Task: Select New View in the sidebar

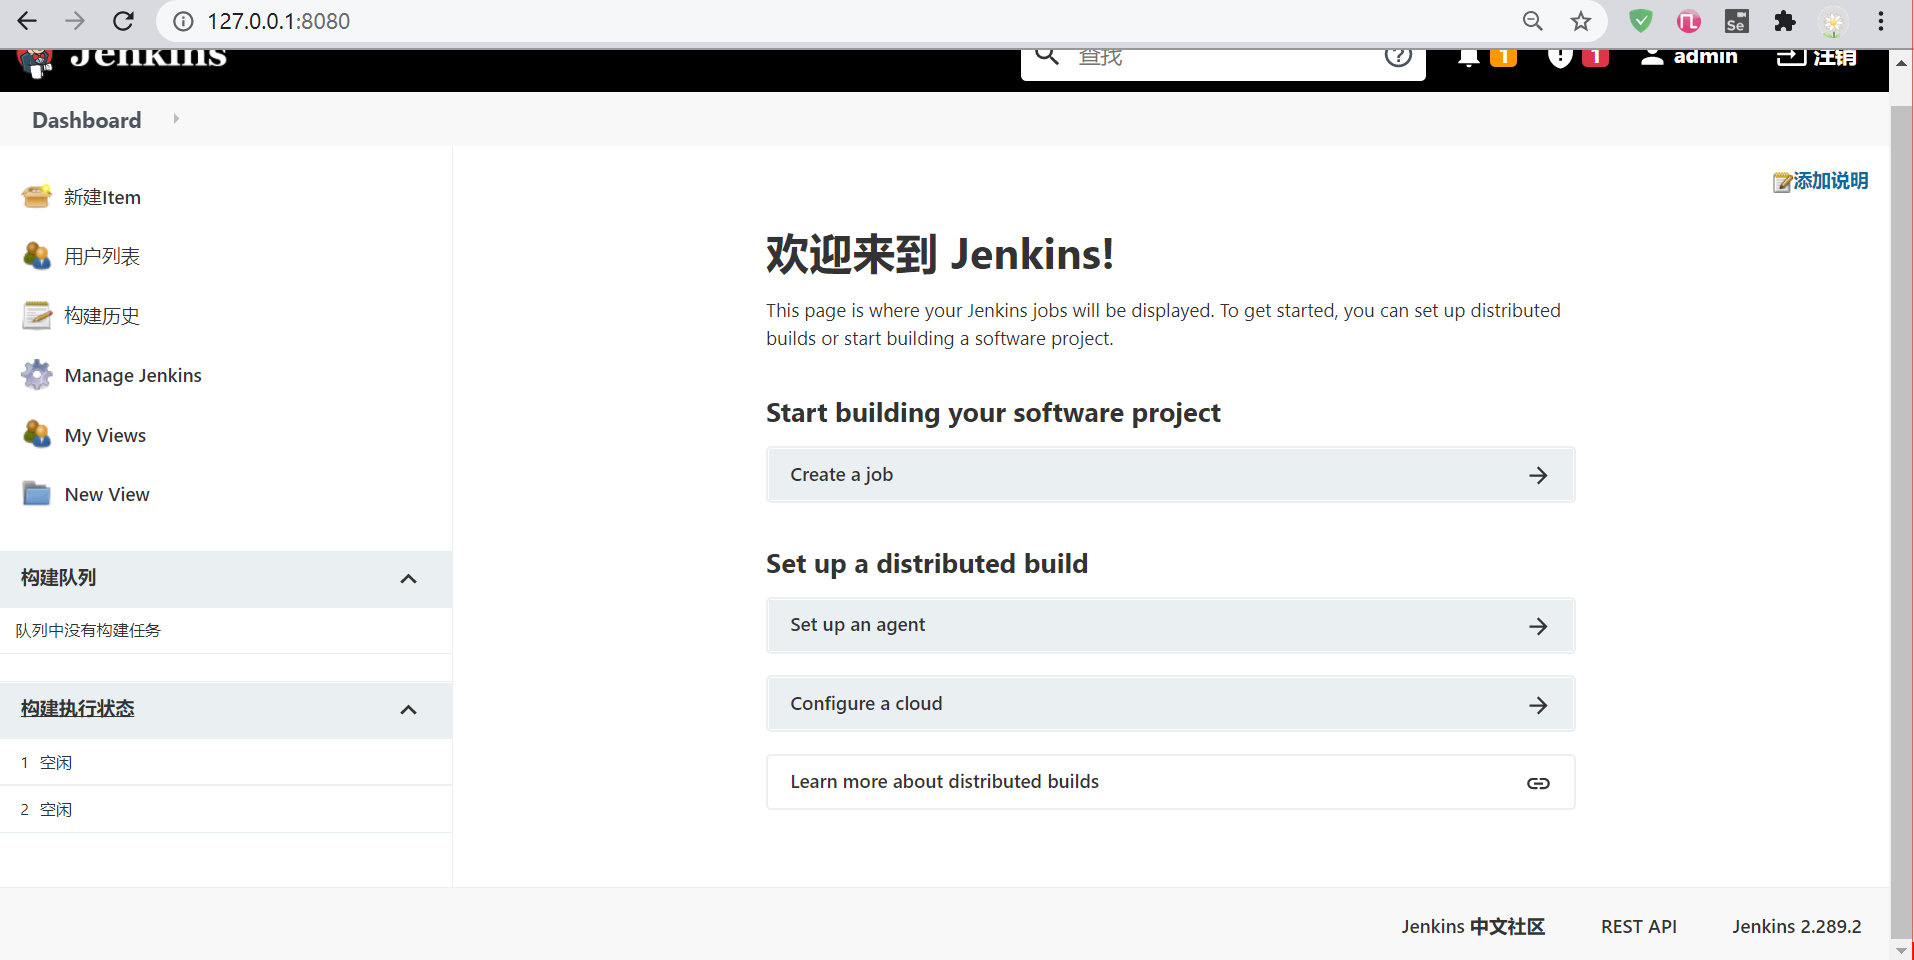Action: (x=107, y=495)
